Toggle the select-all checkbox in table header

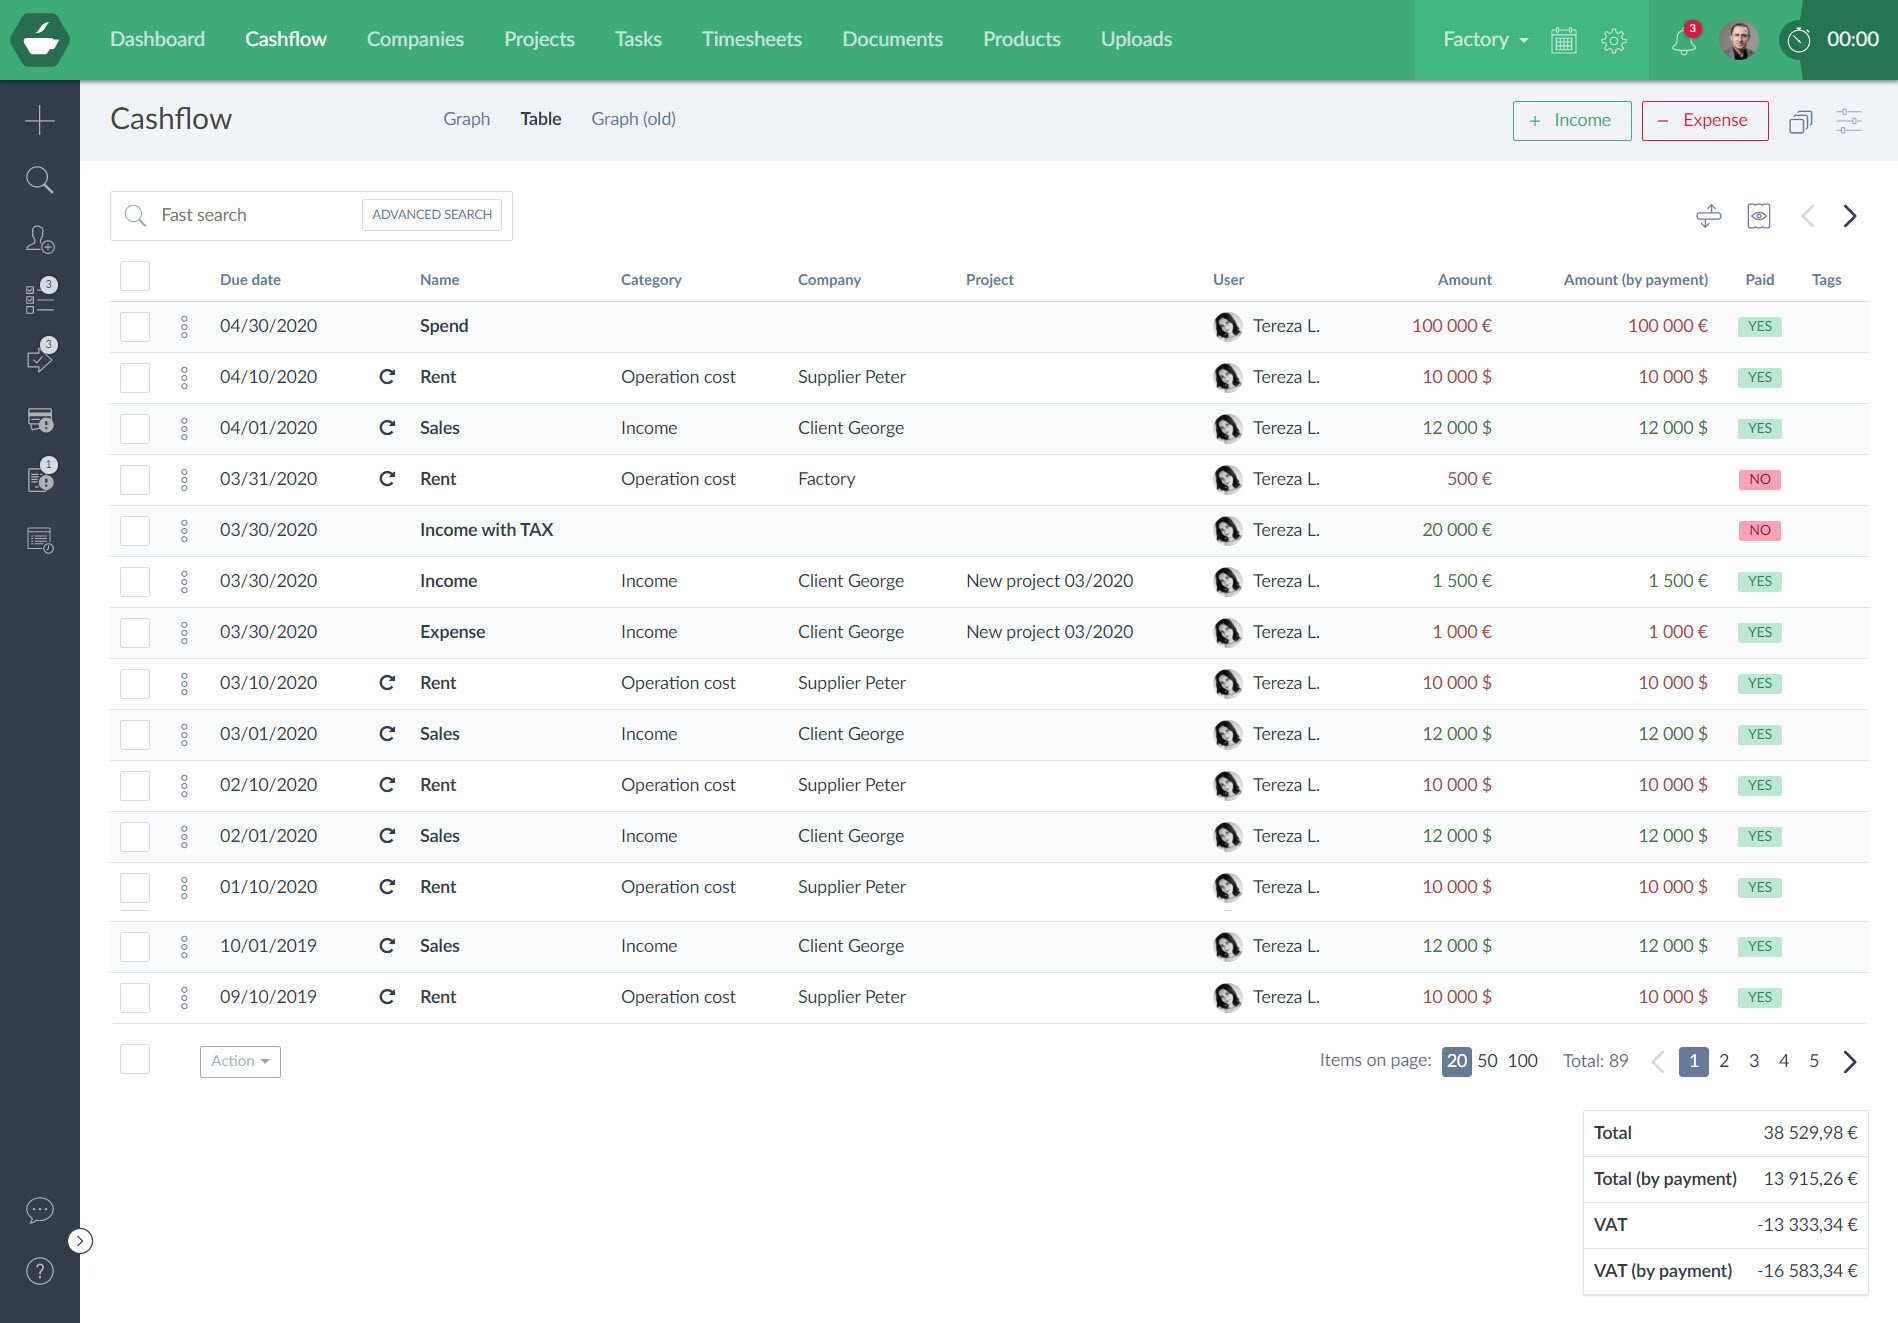tap(135, 277)
